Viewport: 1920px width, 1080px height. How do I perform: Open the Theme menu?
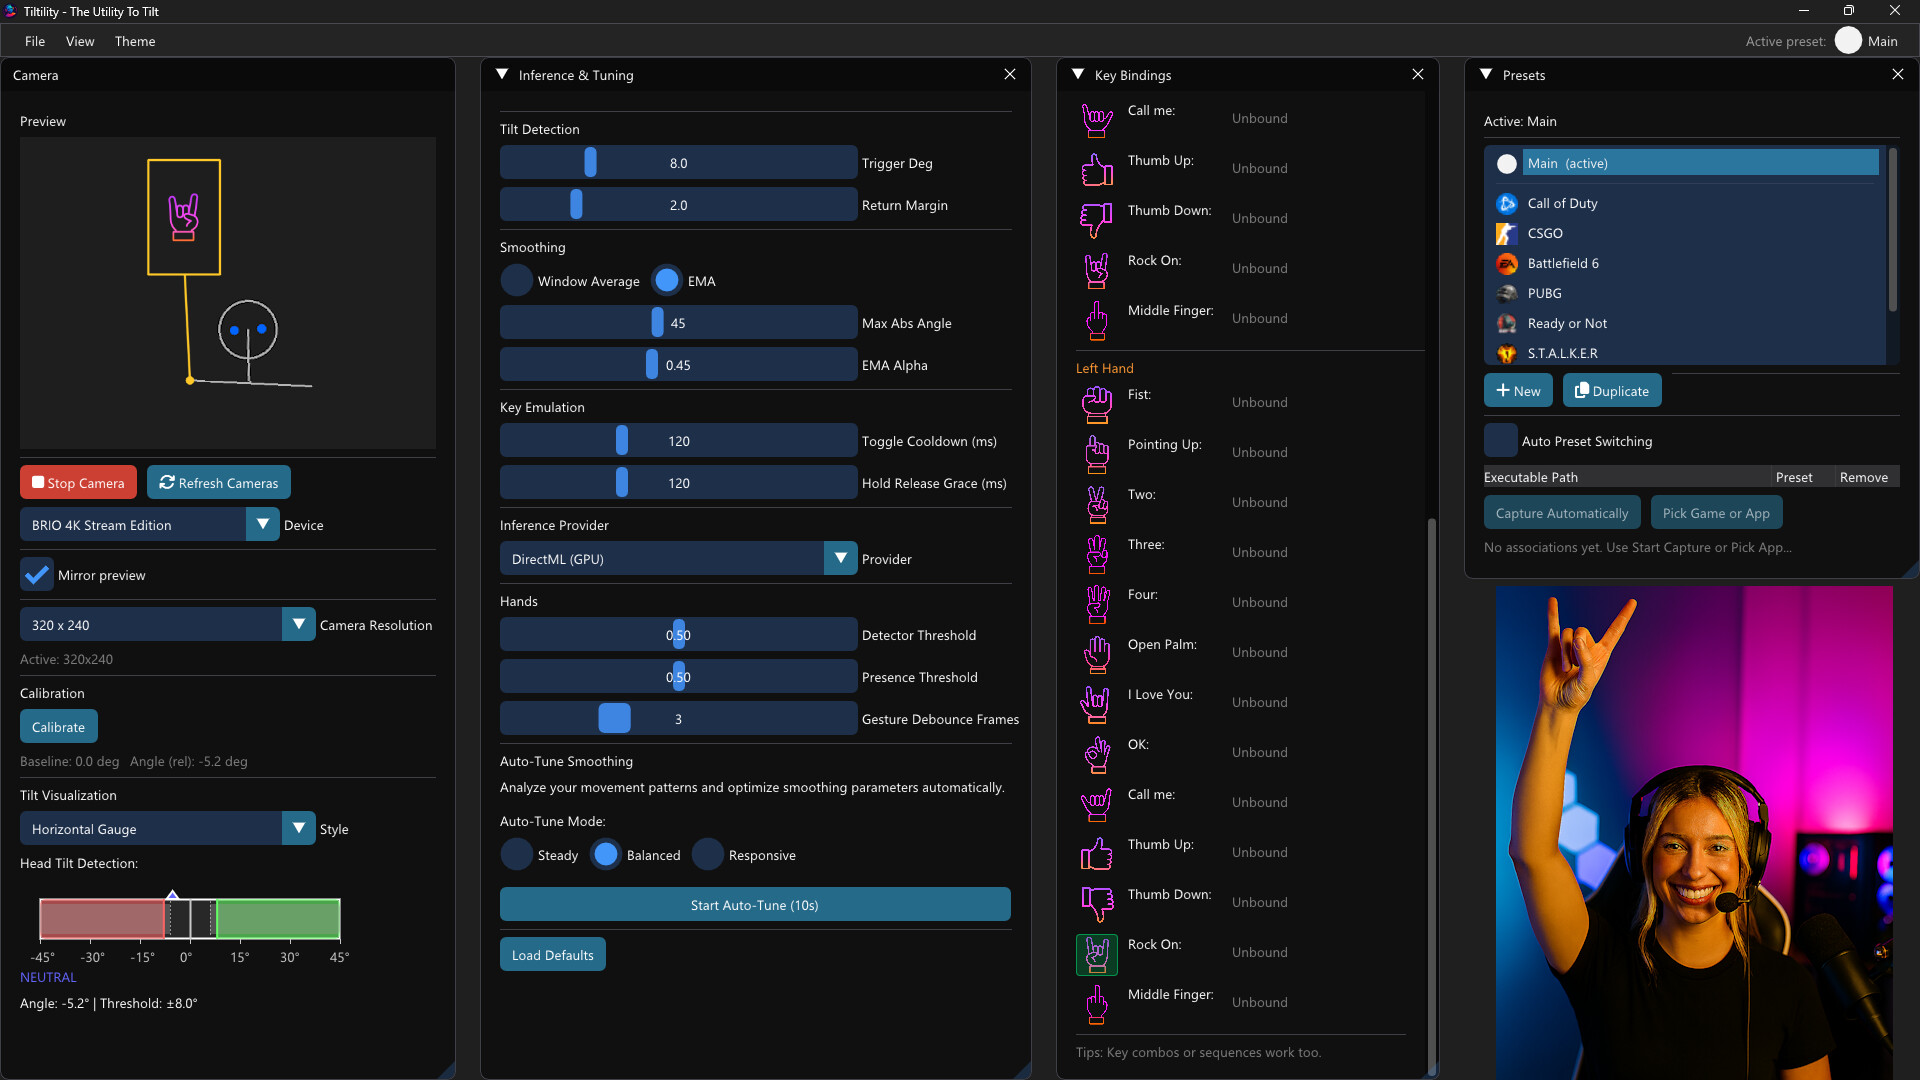point(135,41)
